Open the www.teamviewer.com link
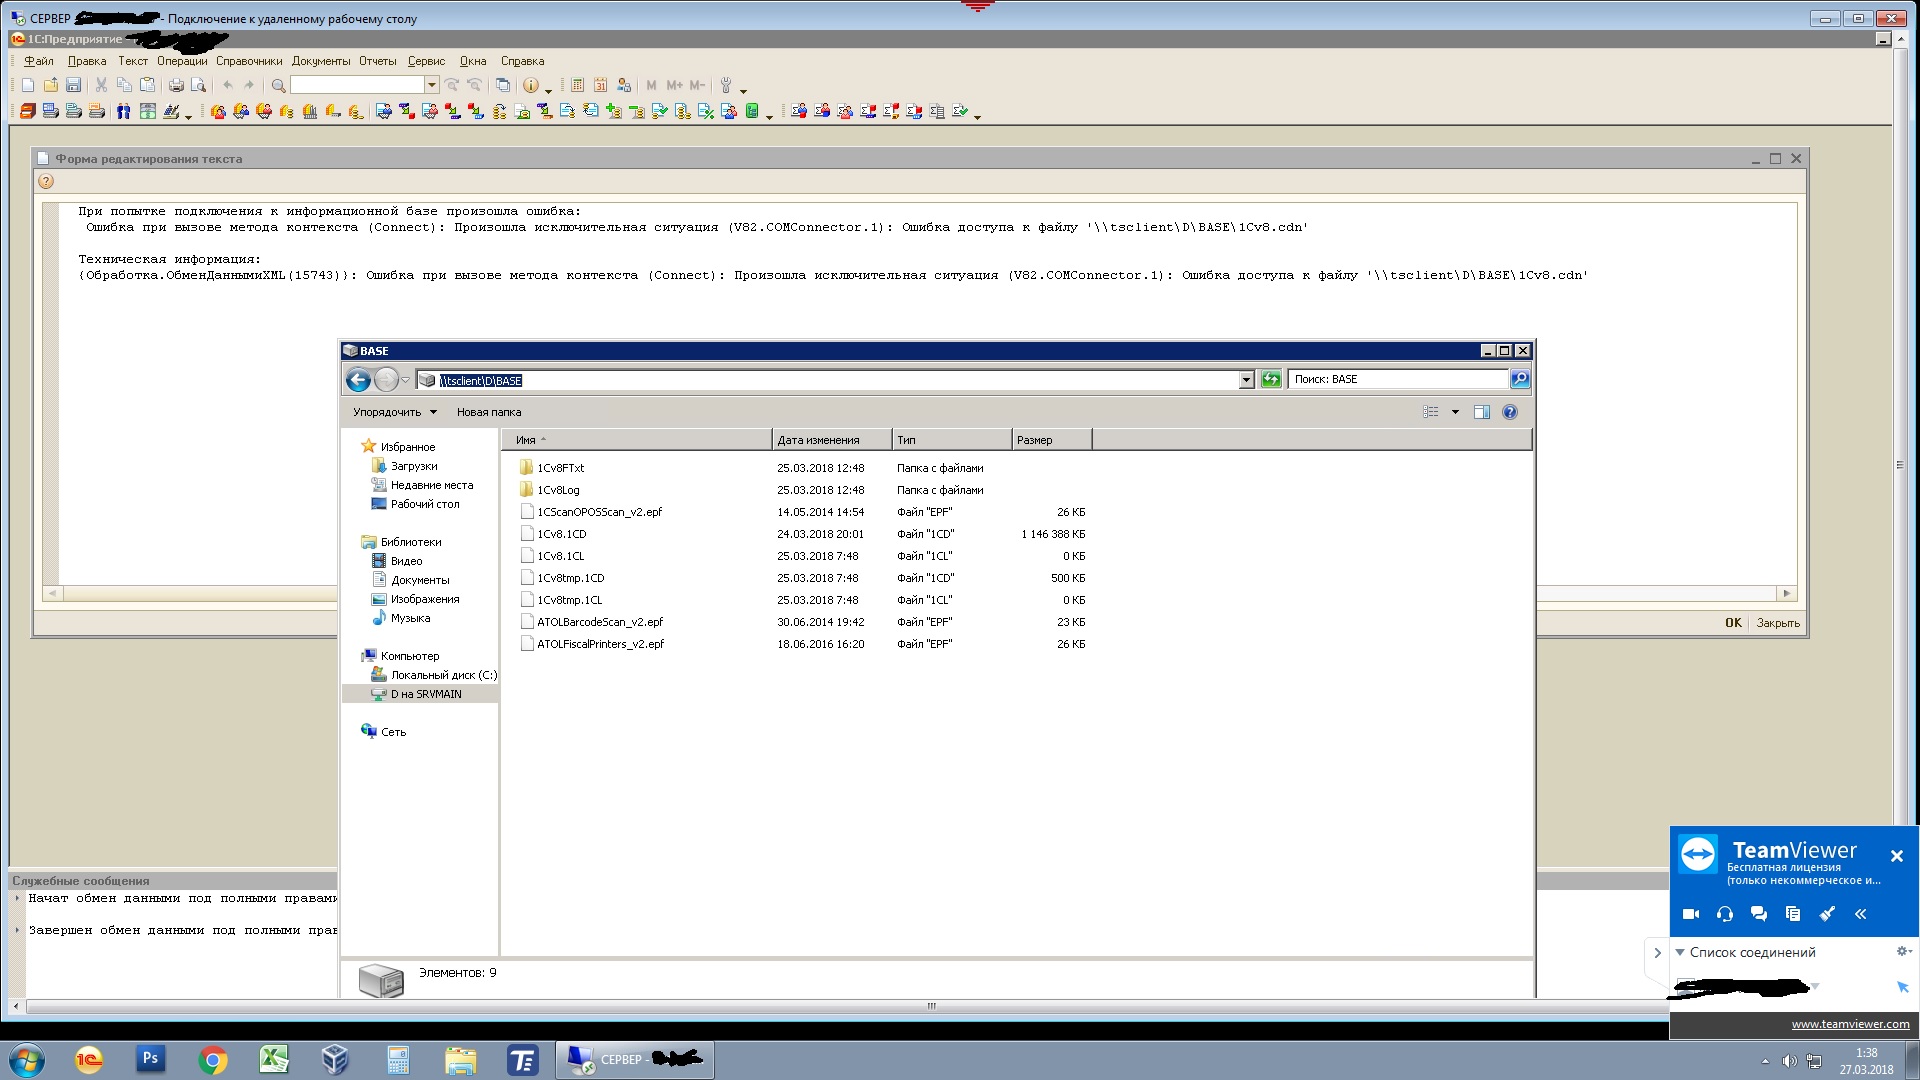The height and width of the screenshot is (1080, 1920). [1849, 1024]
